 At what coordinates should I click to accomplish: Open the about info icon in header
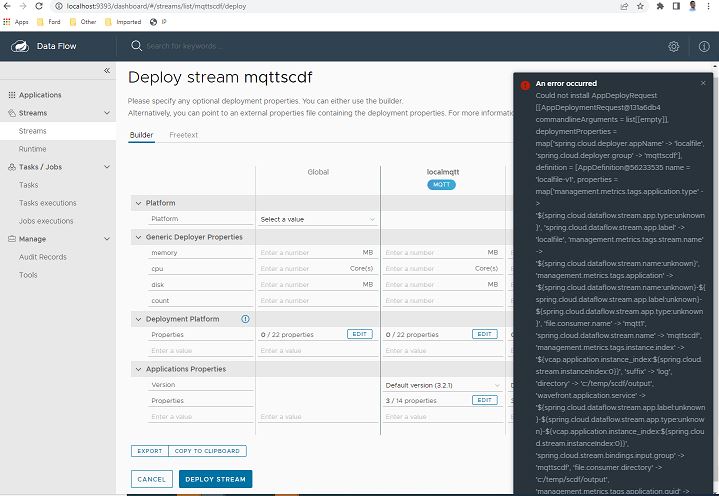tap(704, 46)
